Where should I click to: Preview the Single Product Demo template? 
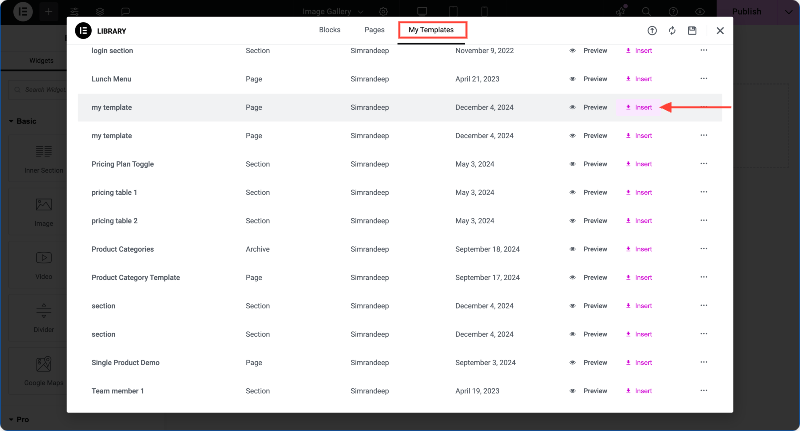588,363
